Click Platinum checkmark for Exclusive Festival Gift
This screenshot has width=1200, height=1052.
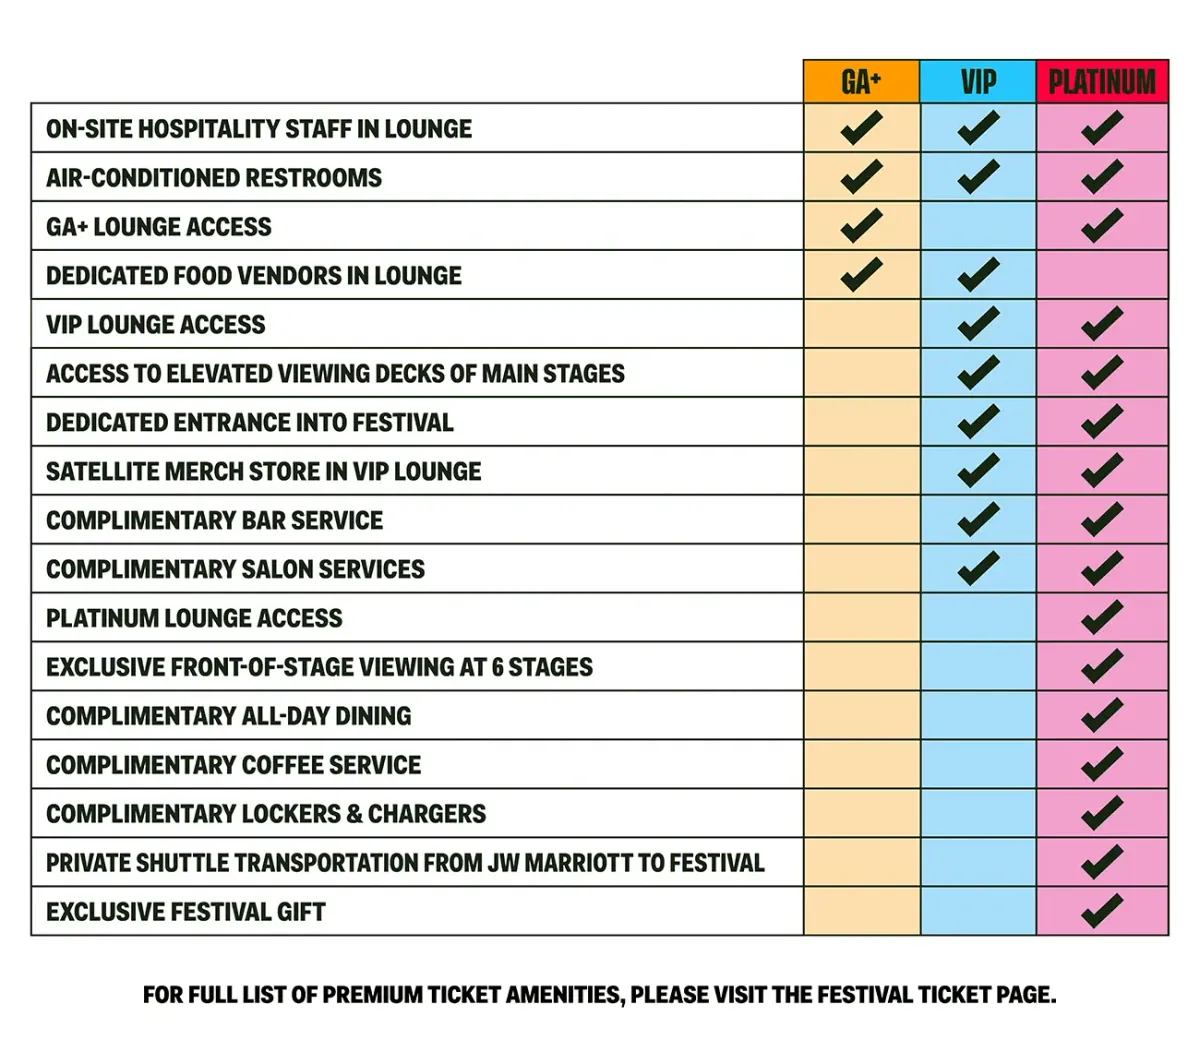tap(1102, 911)
